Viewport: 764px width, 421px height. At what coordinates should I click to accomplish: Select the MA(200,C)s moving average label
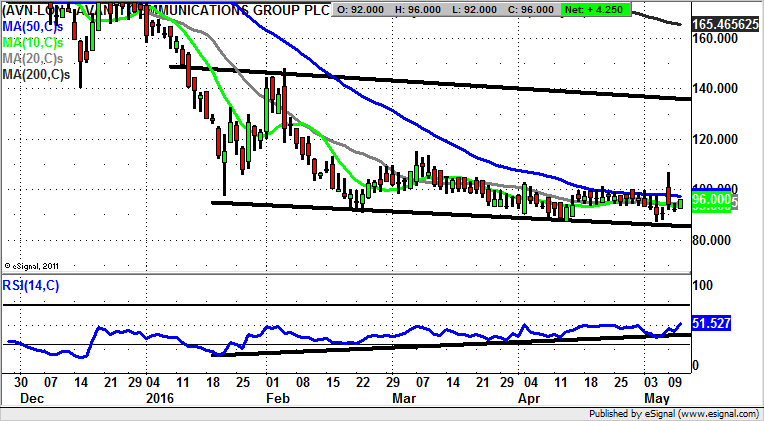point(39,75)
